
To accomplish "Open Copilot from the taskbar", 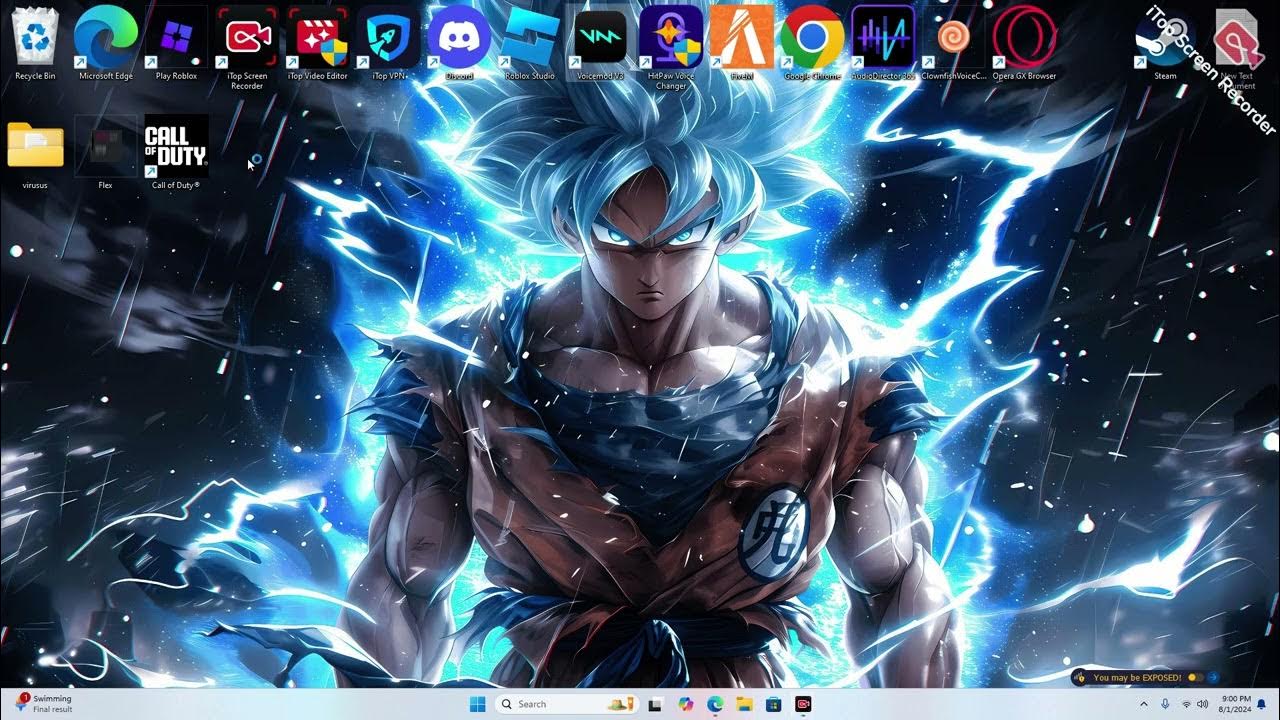I will [x=685, y=704].
